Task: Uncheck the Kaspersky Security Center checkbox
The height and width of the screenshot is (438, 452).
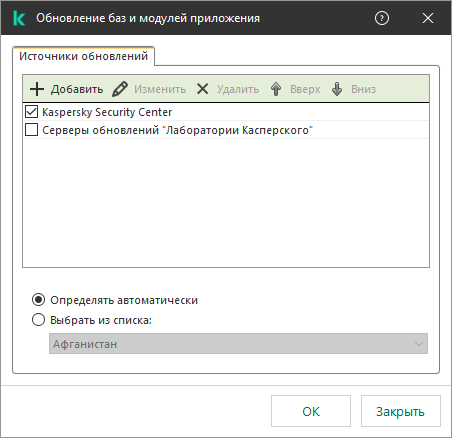Action: coord(31,112)
